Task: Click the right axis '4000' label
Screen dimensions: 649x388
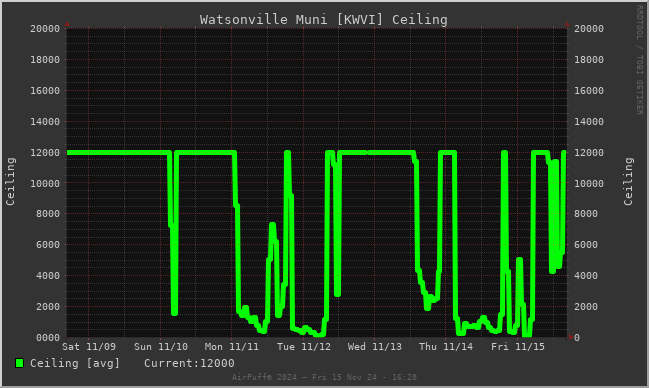Action: [586, 276]
